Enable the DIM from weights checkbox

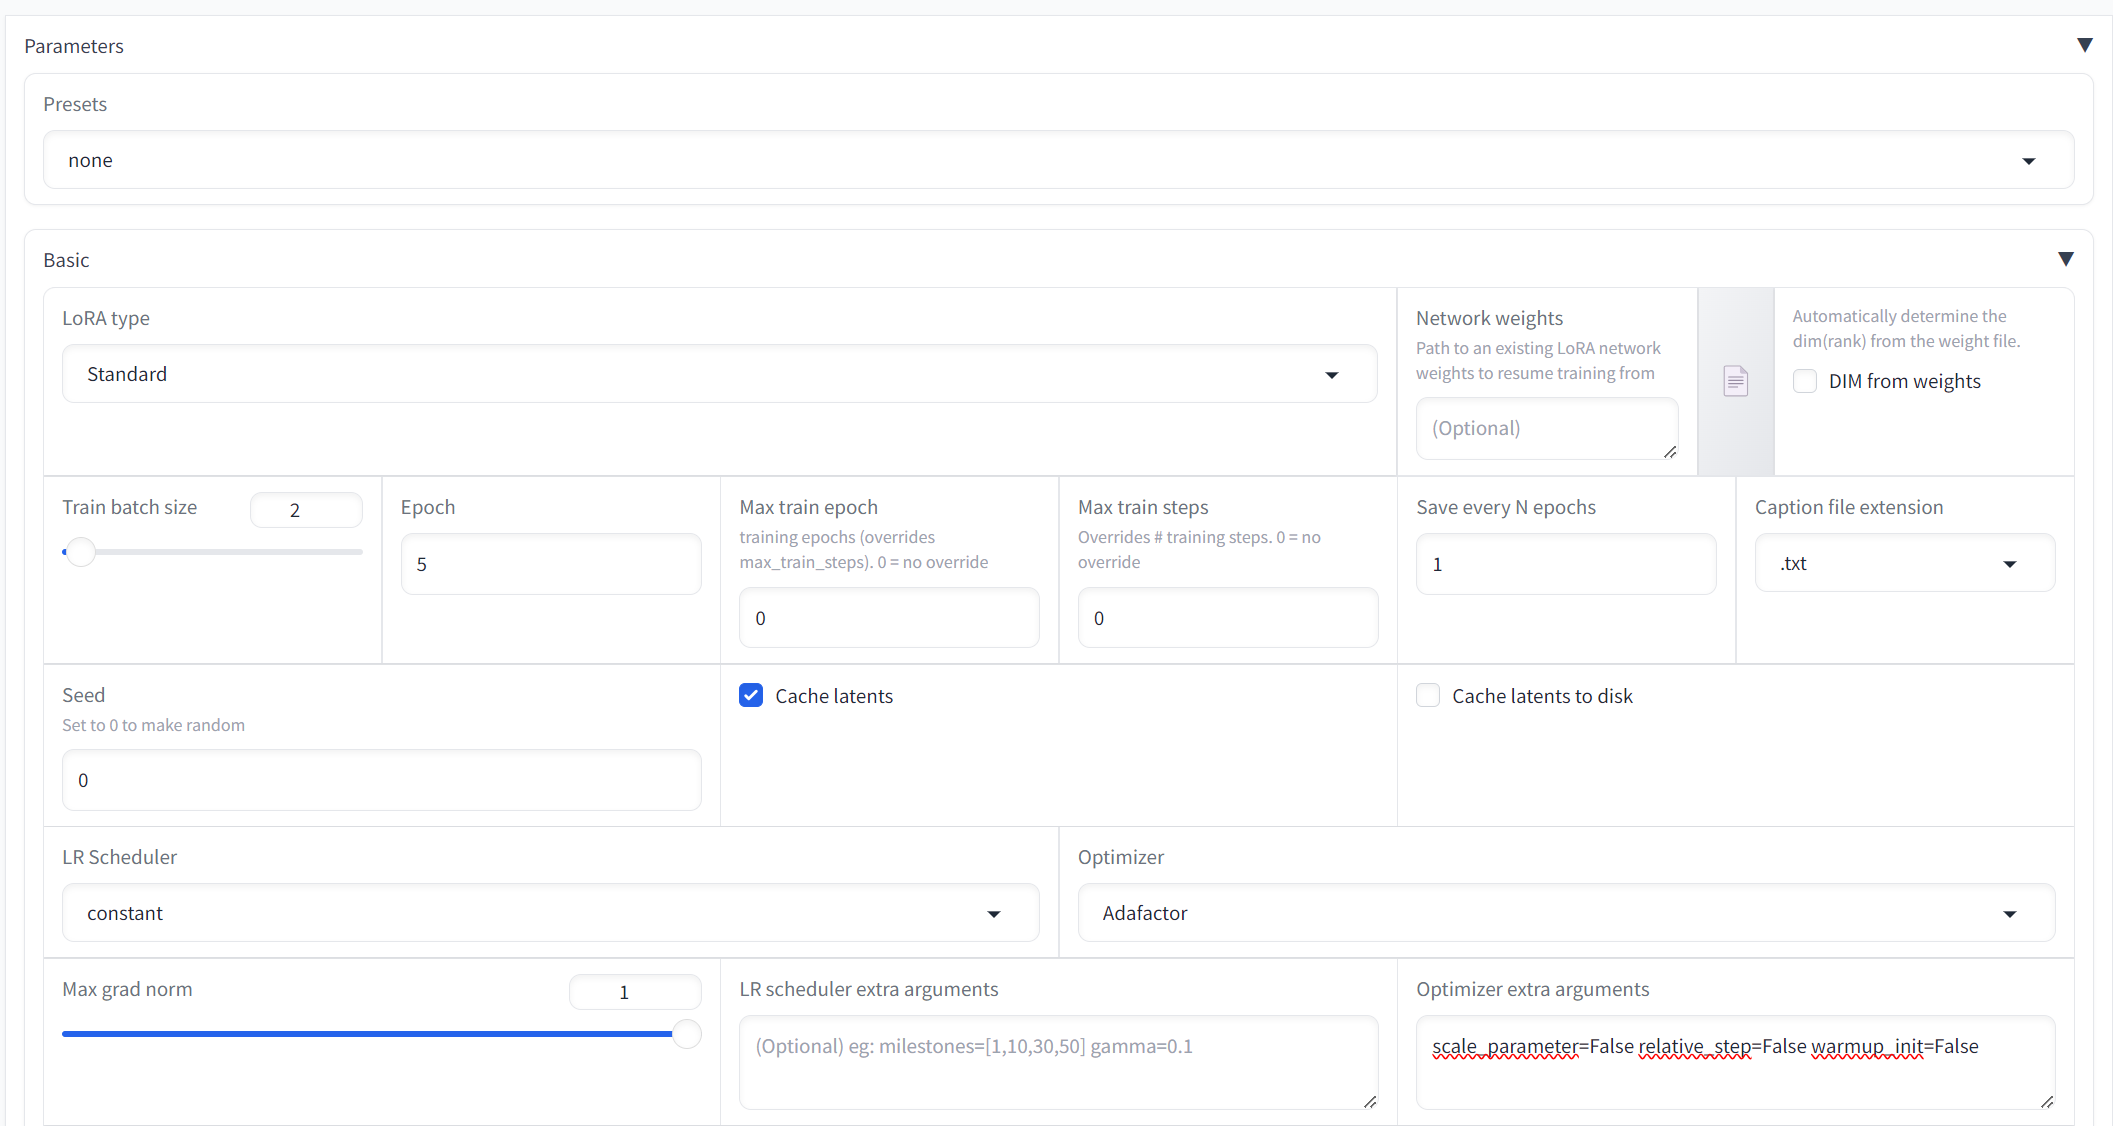coord(1805,381)
